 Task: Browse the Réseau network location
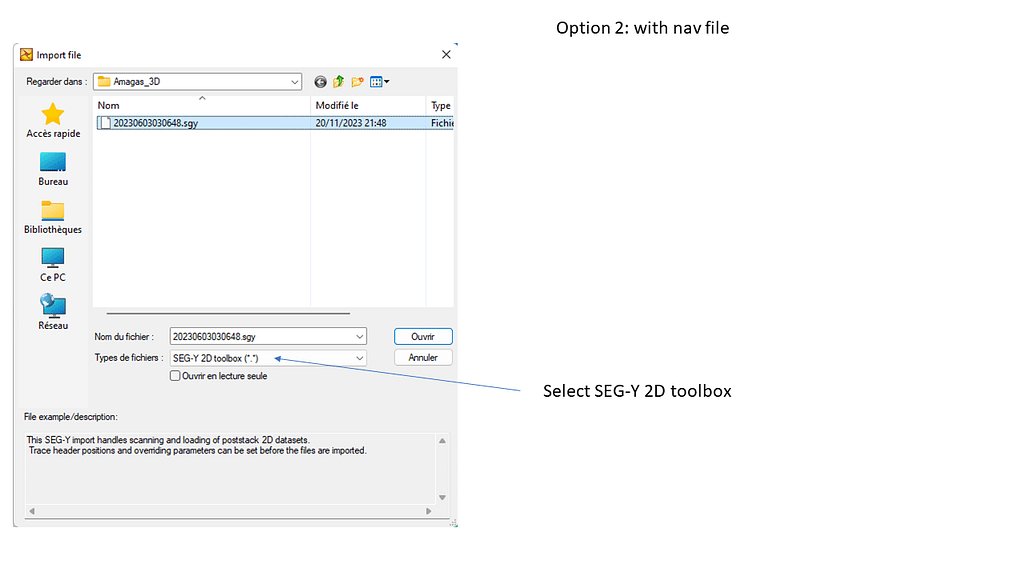53,312
